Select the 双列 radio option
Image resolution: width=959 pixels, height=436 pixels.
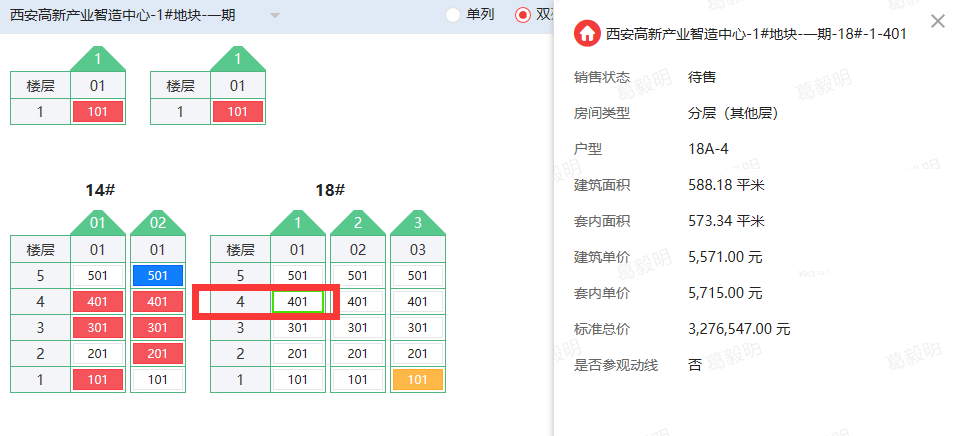523,15
